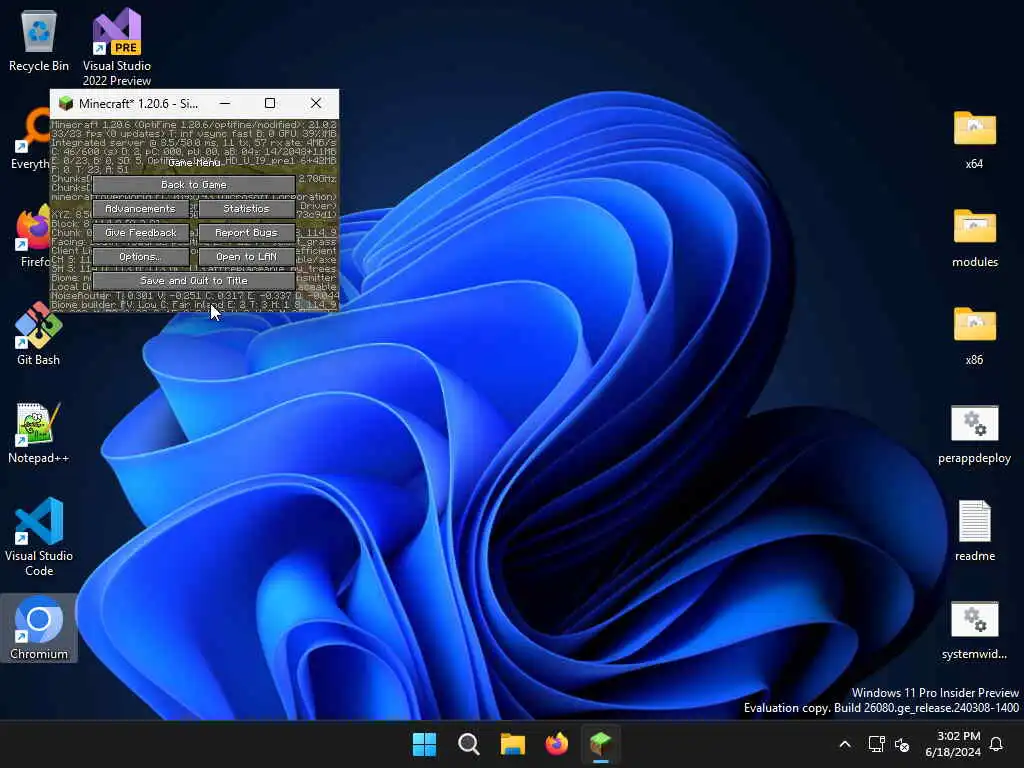
Task: Maximize the Minecraft window
Action: pos(270,103)
